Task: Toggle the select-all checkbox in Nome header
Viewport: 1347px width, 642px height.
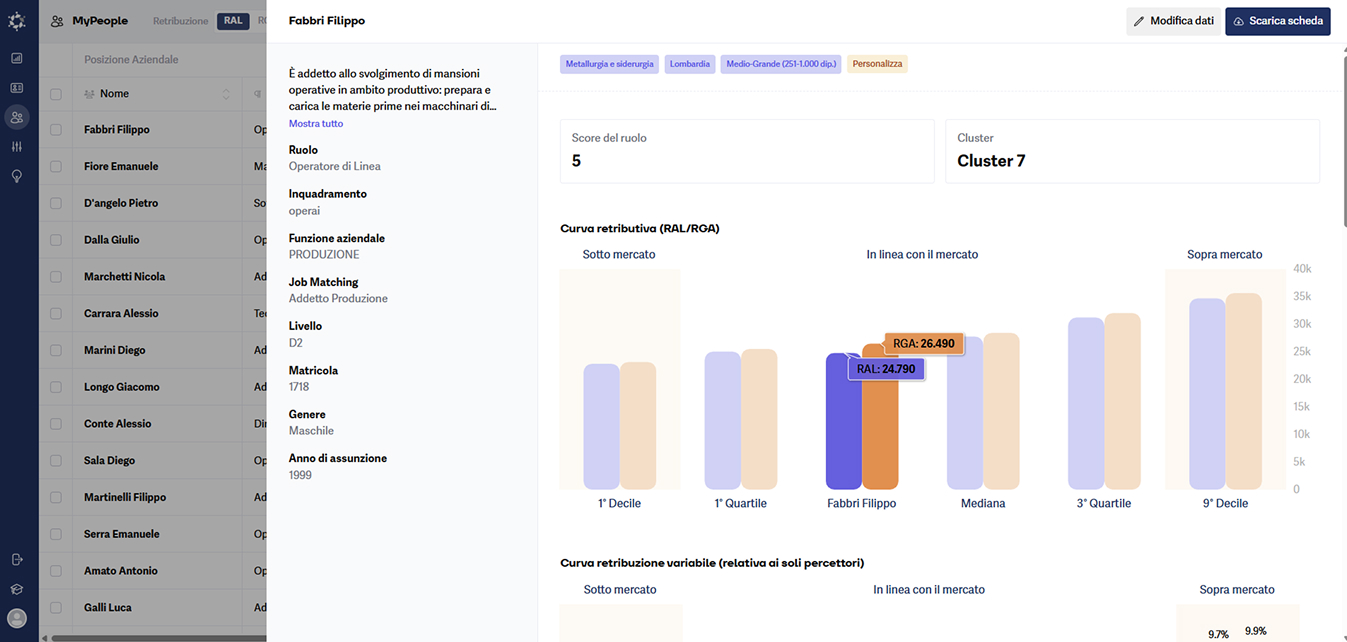Action: [x=56, y=94]
